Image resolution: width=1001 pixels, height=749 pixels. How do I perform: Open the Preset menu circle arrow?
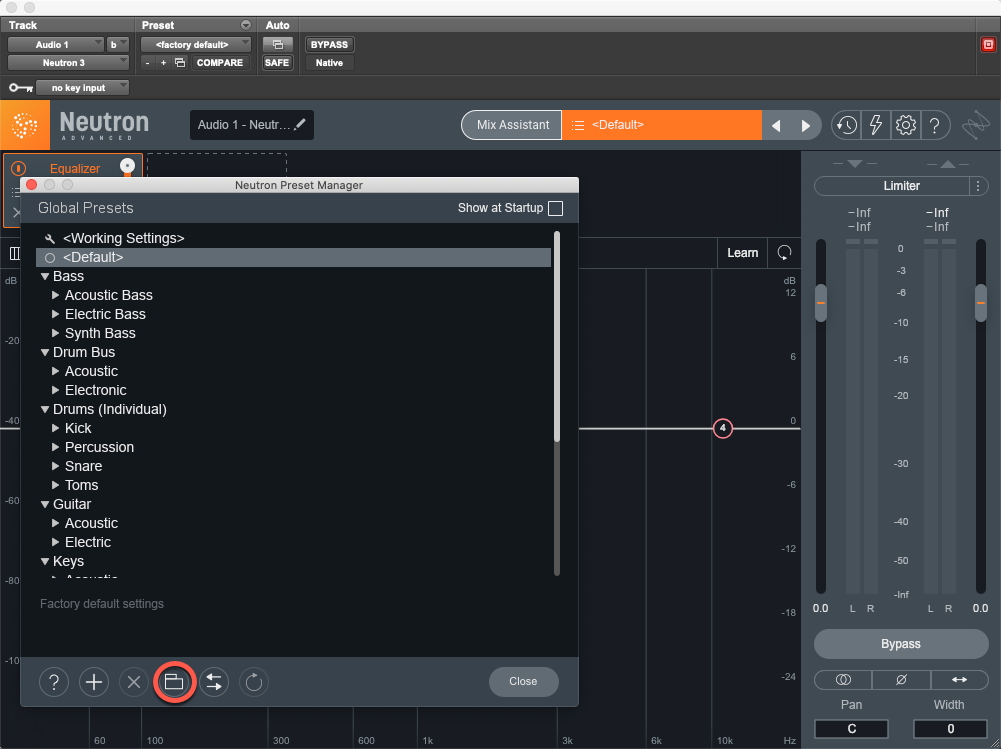coord(246,25)
